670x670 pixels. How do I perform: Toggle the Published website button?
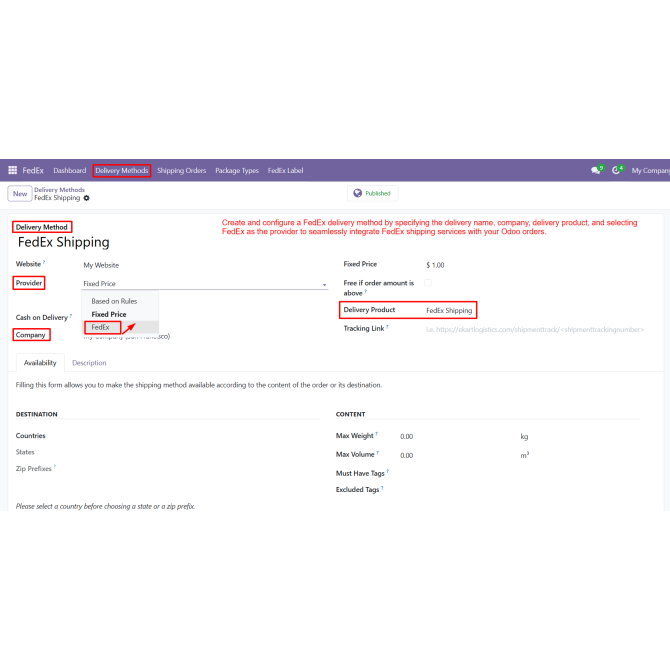[x=373, y=193]
